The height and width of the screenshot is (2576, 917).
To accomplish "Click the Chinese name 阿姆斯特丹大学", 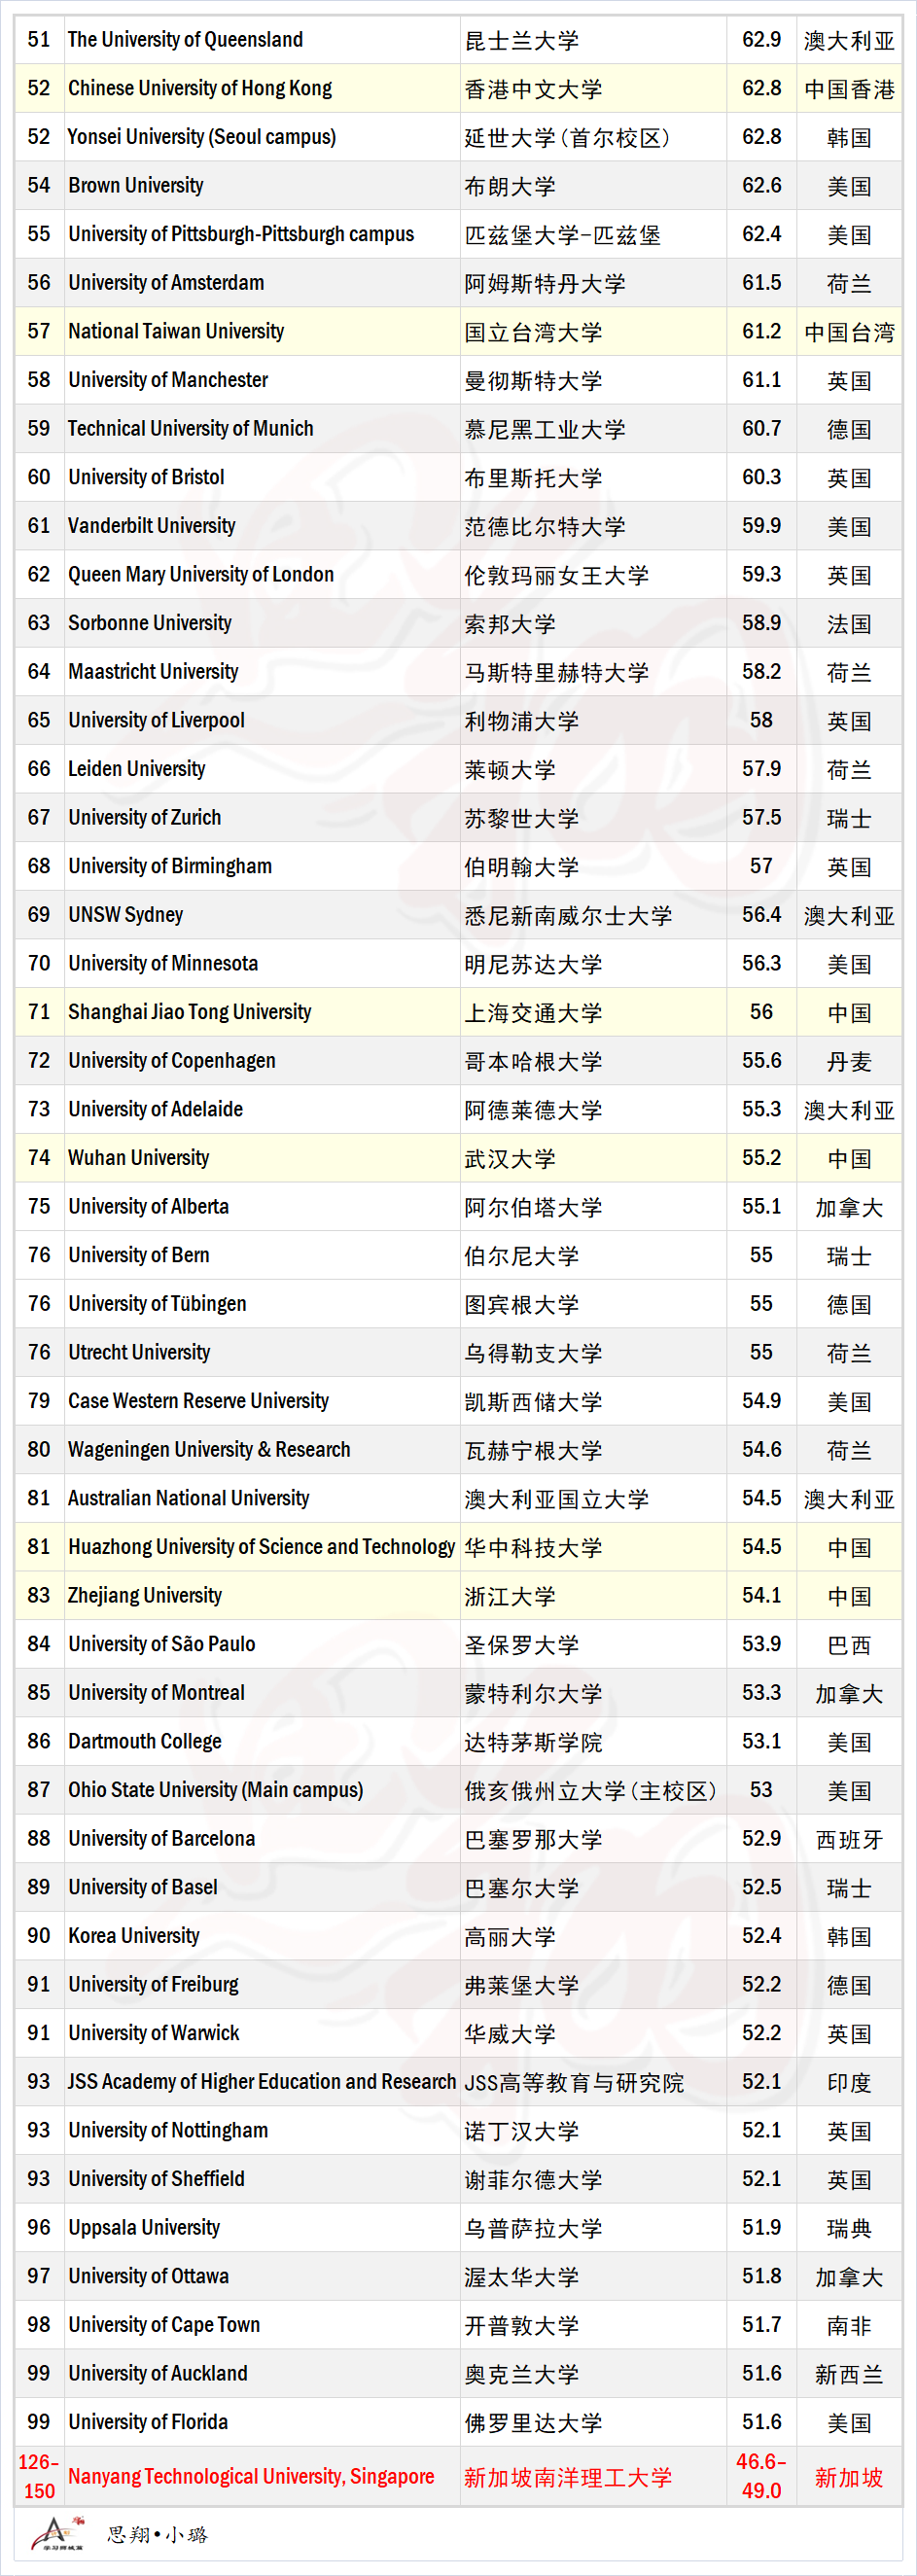I will 545,284.
